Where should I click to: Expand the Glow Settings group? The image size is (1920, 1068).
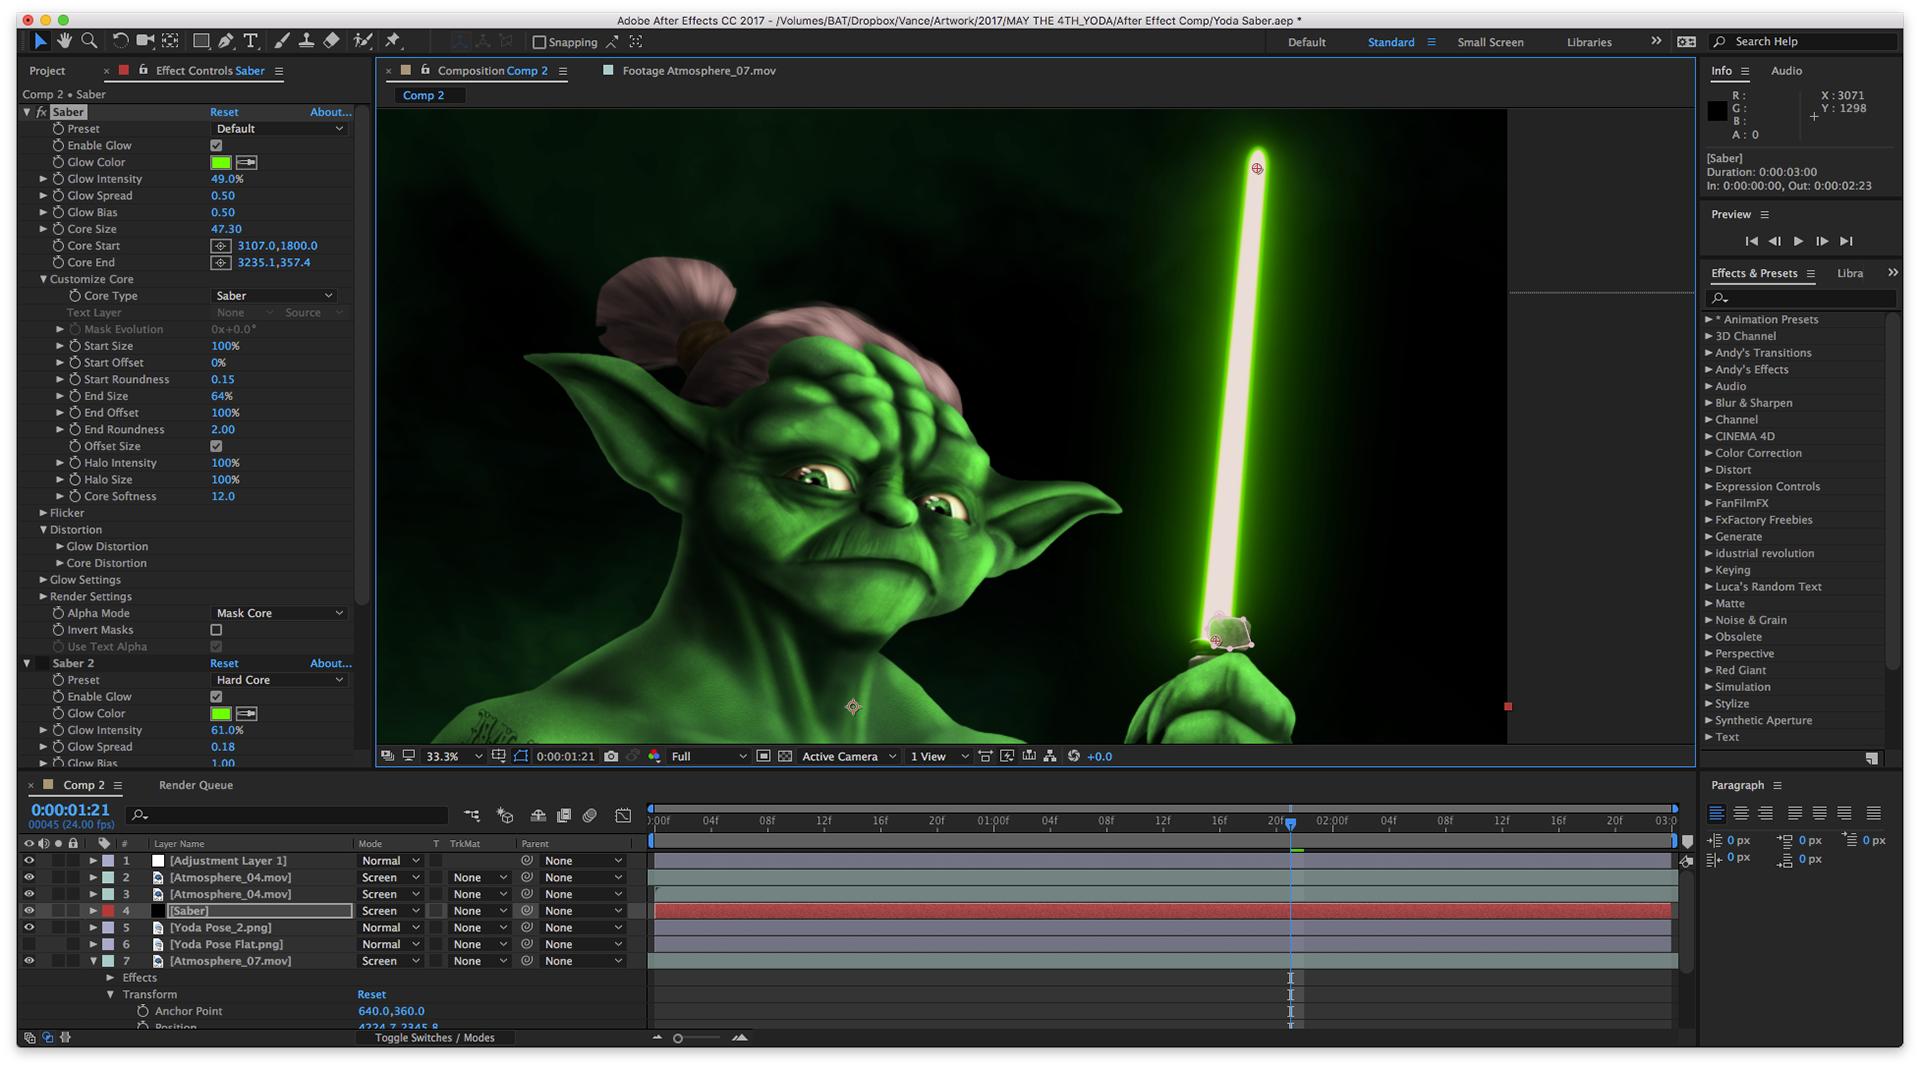pos(43,580)
